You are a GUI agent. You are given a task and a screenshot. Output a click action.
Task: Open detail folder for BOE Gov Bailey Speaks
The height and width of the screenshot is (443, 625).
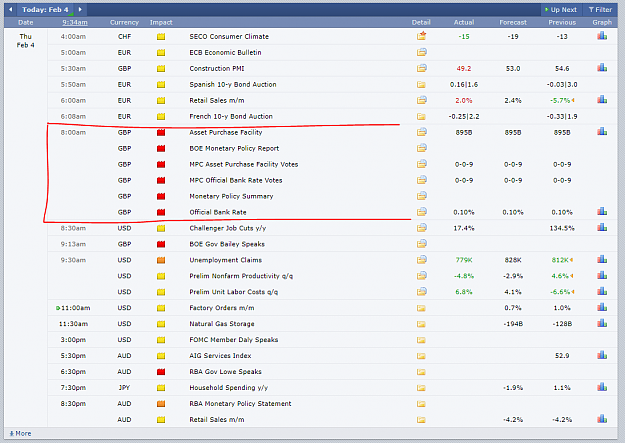click(x=421, y=244)
